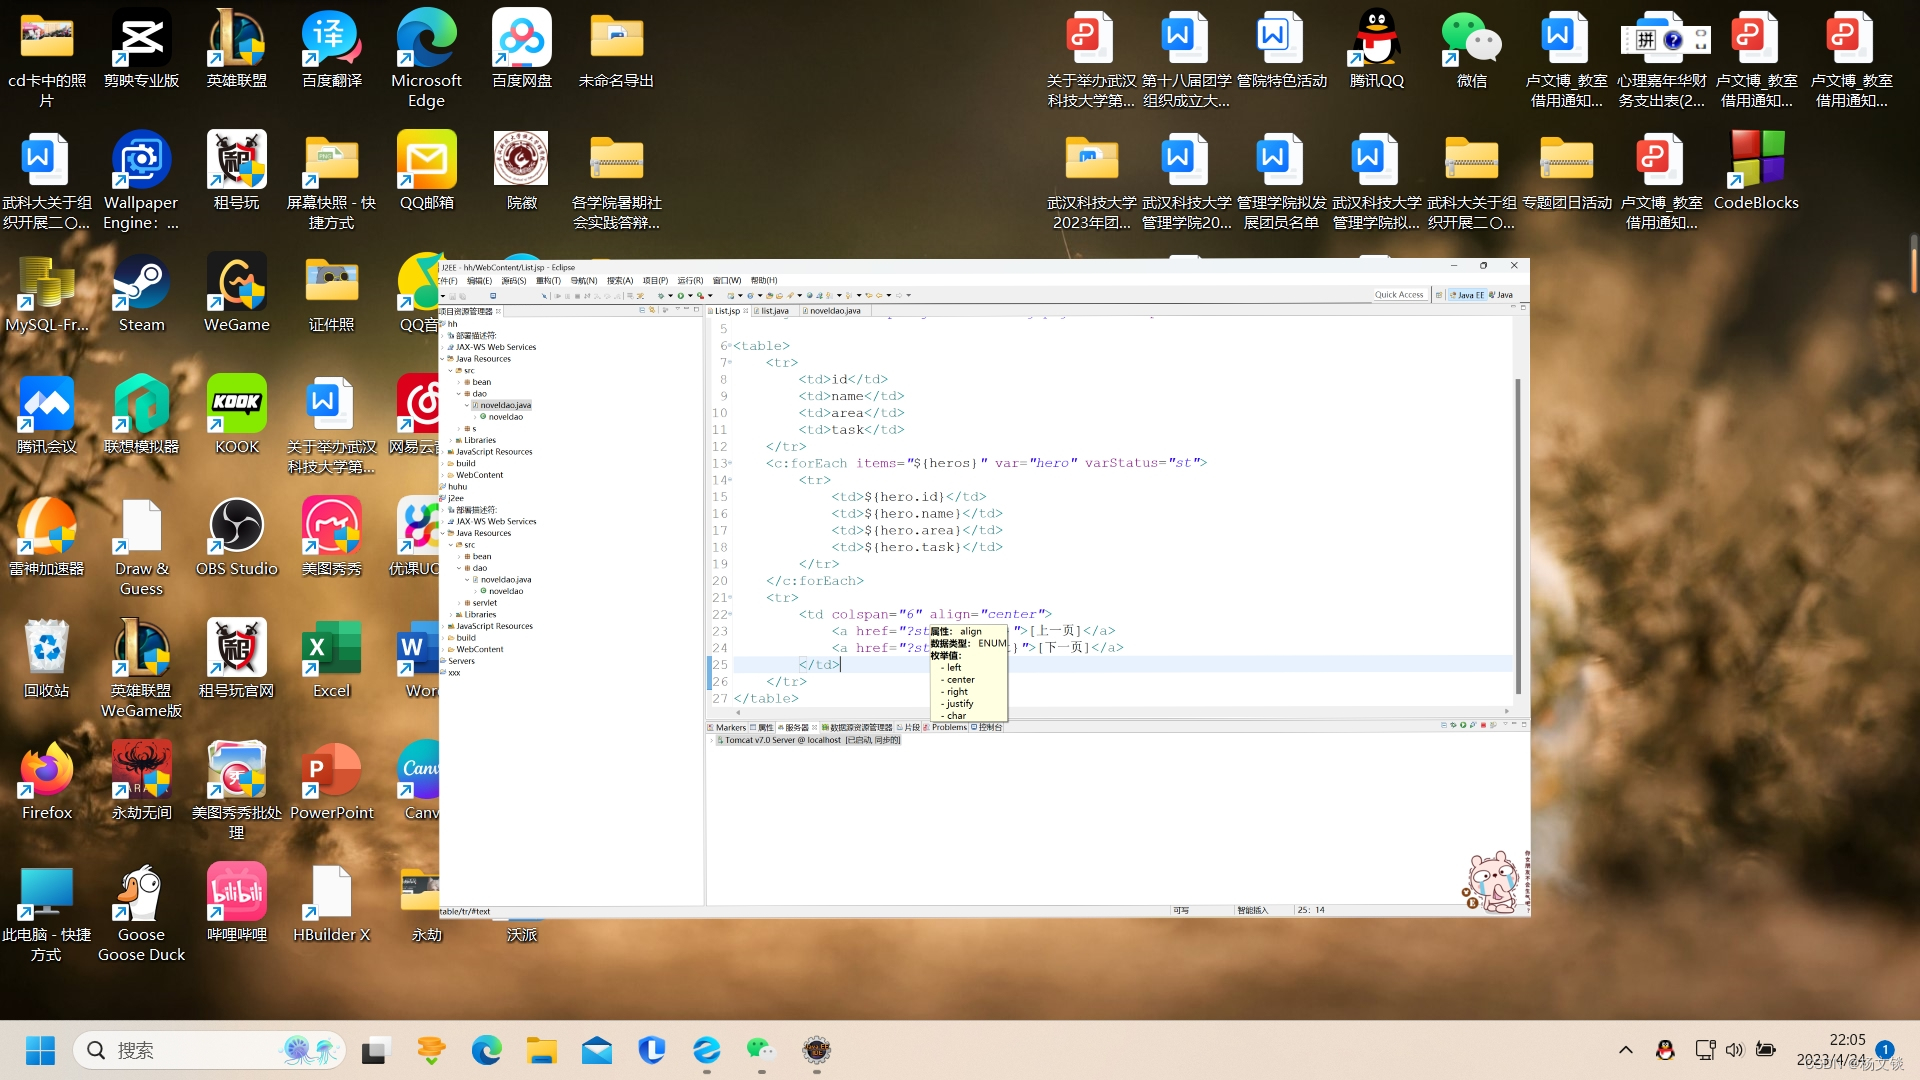Select the Java EE perspective button

(1467, 295)
